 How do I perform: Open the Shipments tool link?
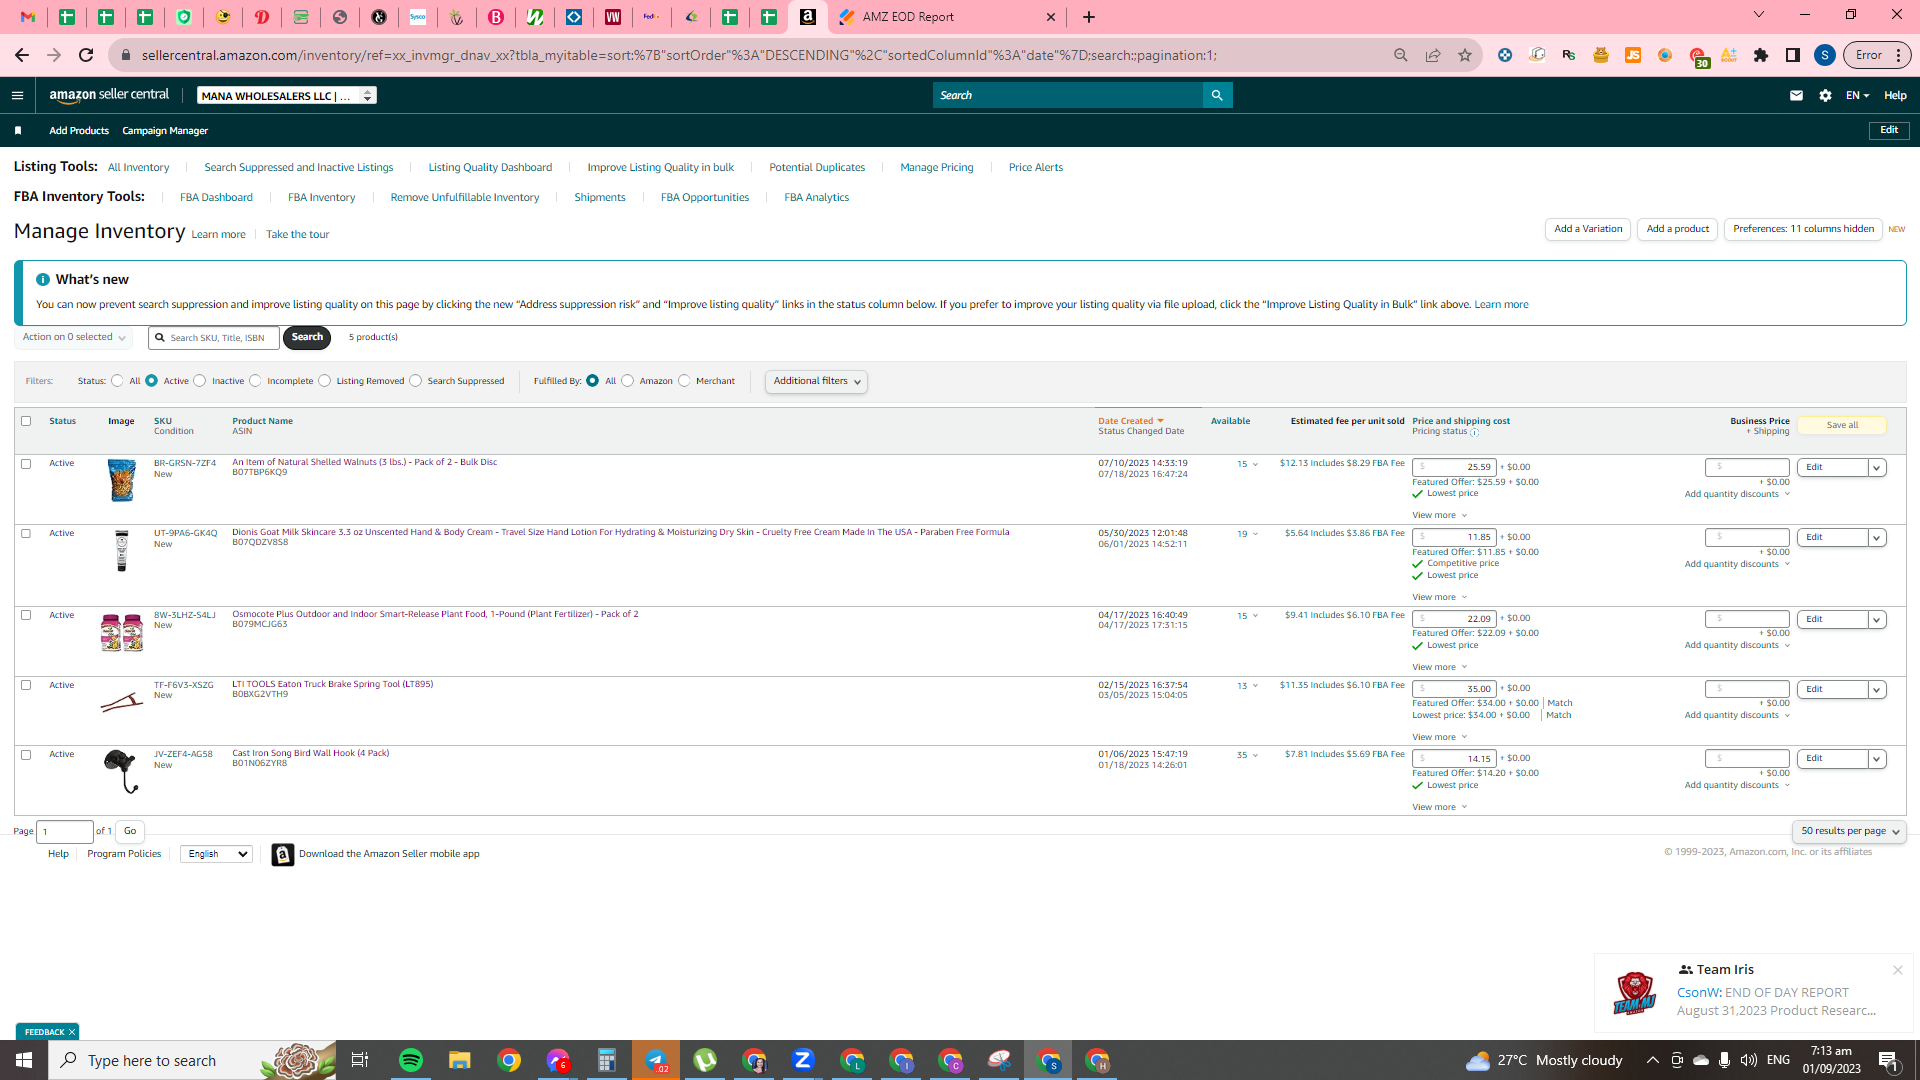pyautogui.click(x=600, y=198)
